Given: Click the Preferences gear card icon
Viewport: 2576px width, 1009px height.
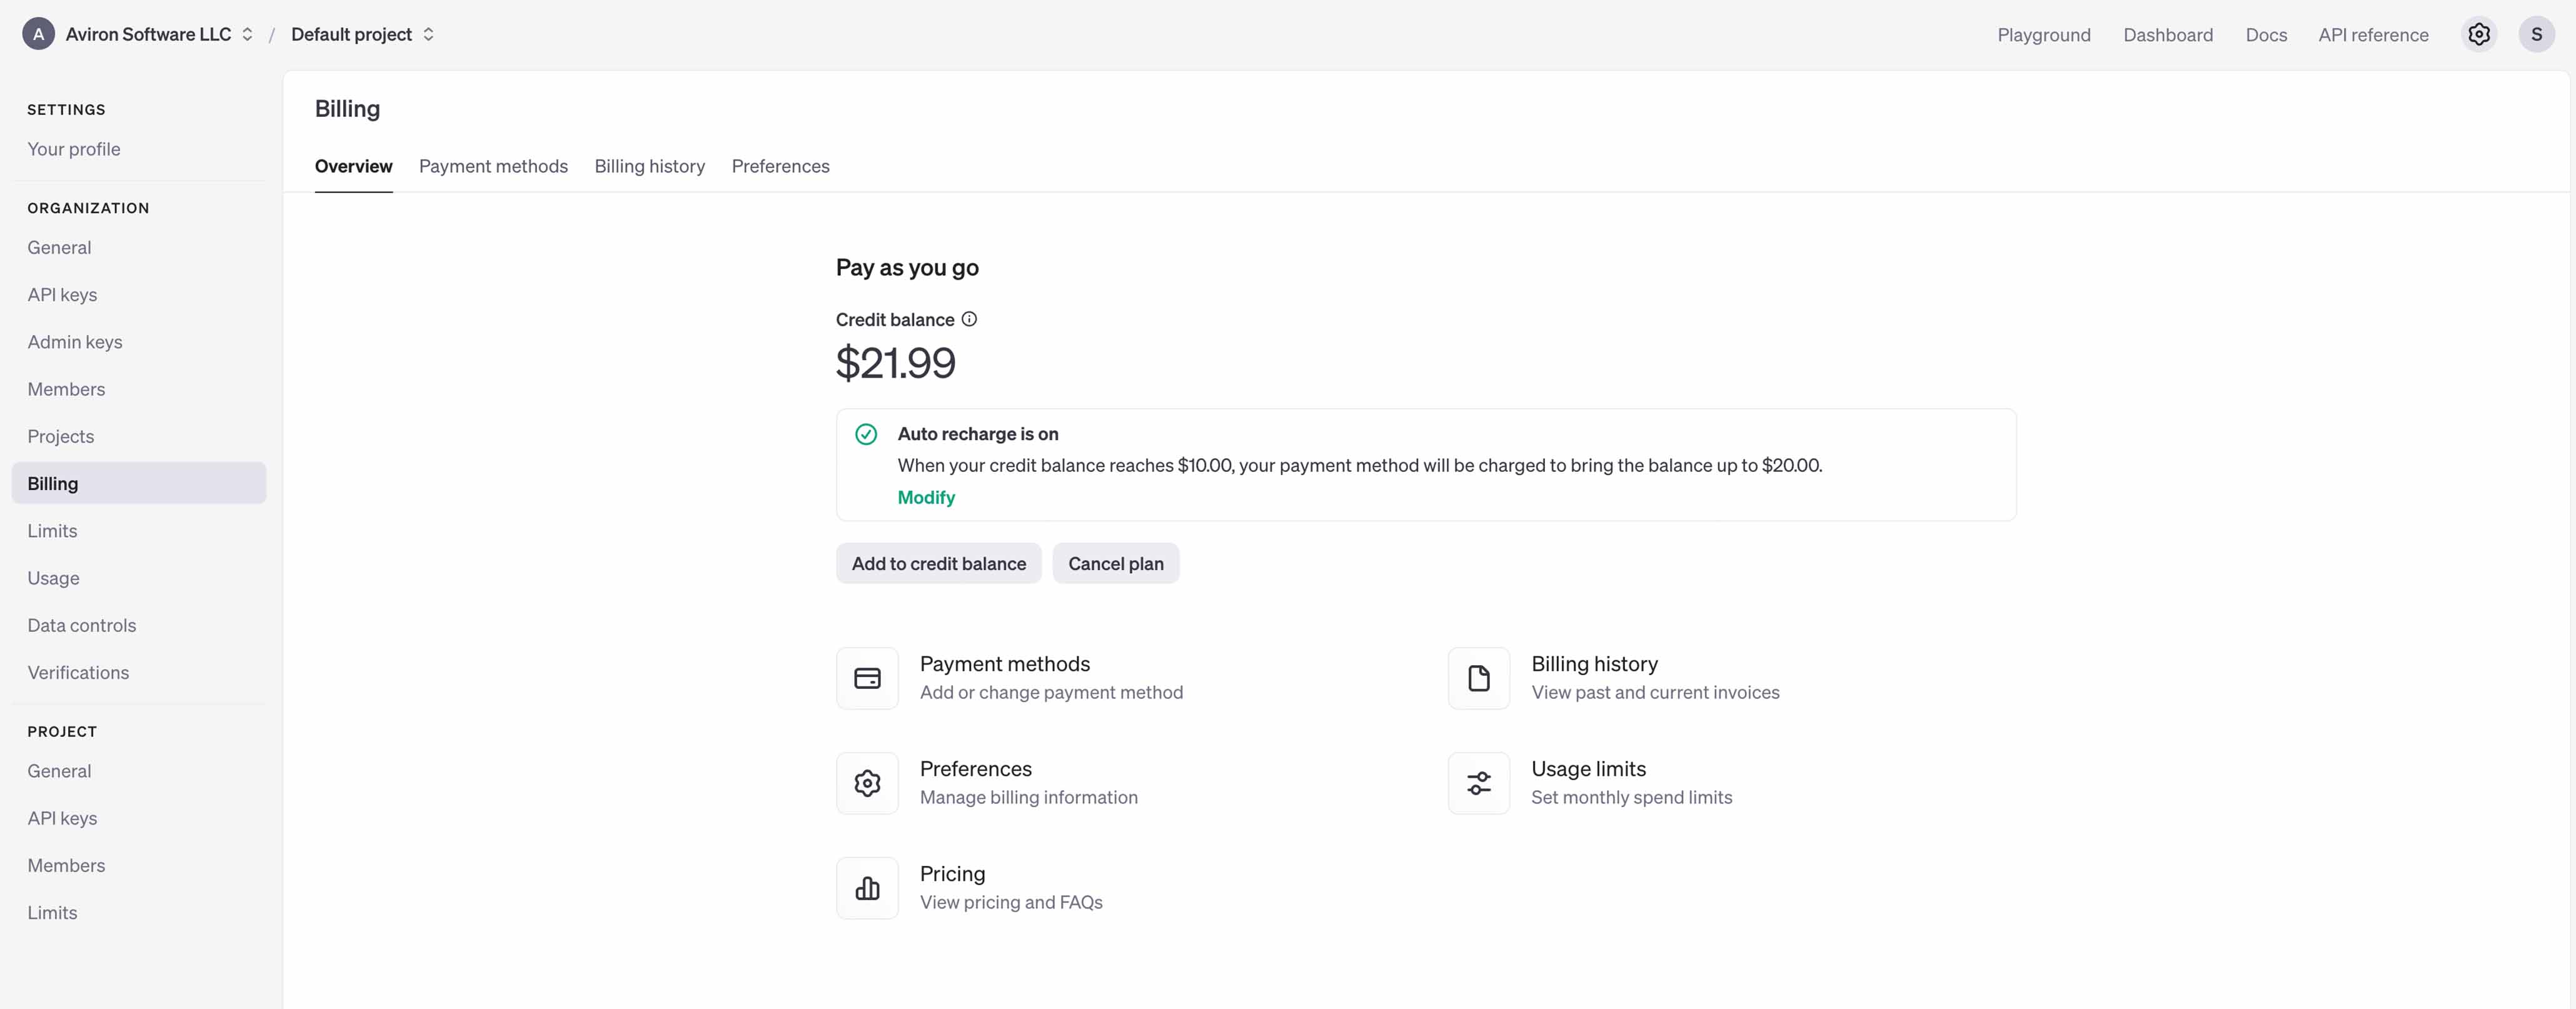Looking at the screenshot, I should [x=867, y=783].
